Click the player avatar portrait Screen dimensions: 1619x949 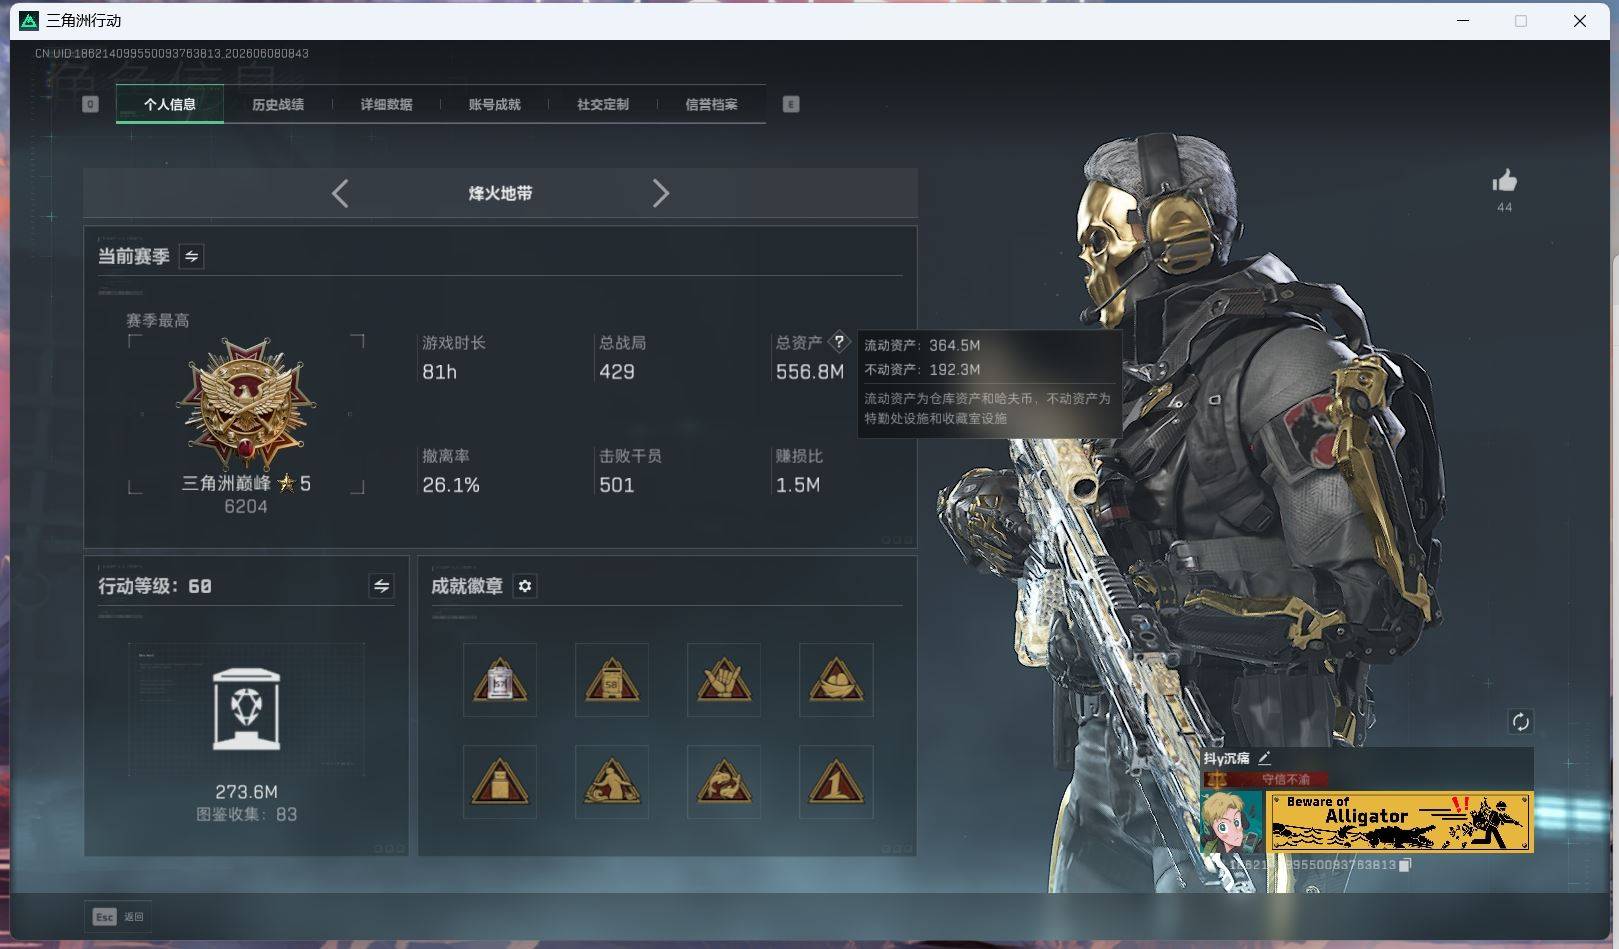pos(1232,822)
